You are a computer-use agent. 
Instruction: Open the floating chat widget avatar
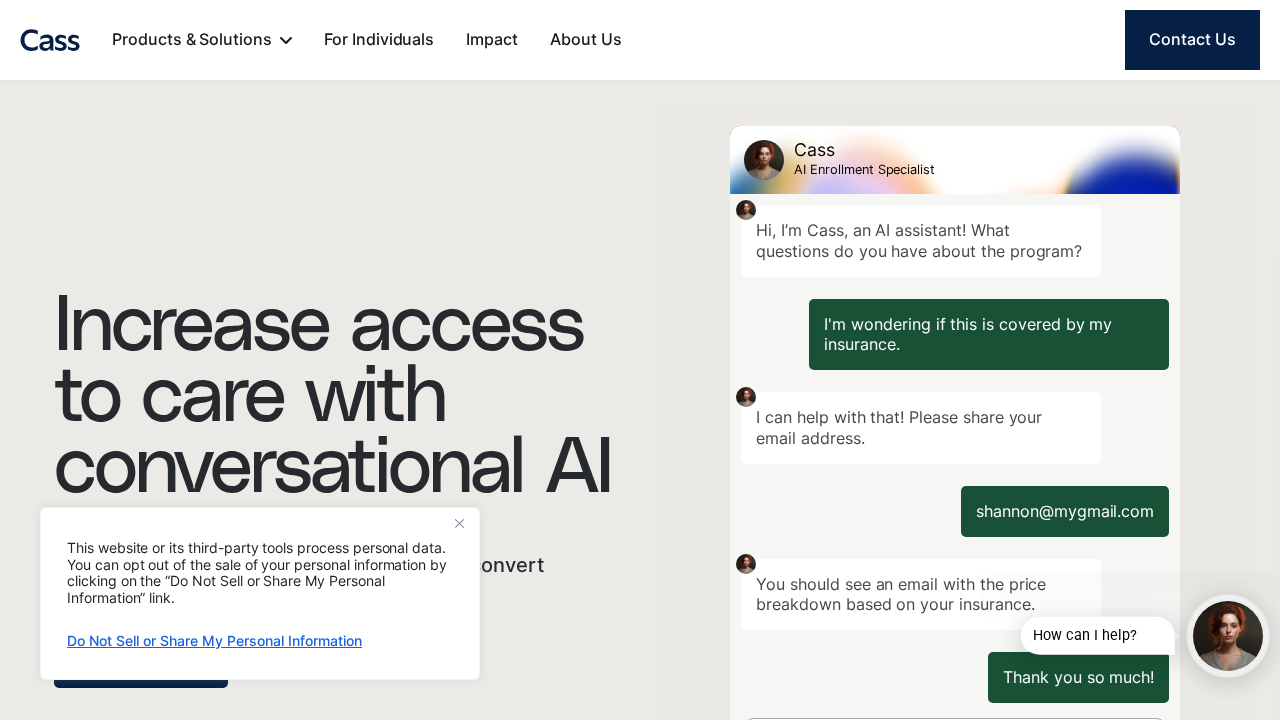[1227, 635]
